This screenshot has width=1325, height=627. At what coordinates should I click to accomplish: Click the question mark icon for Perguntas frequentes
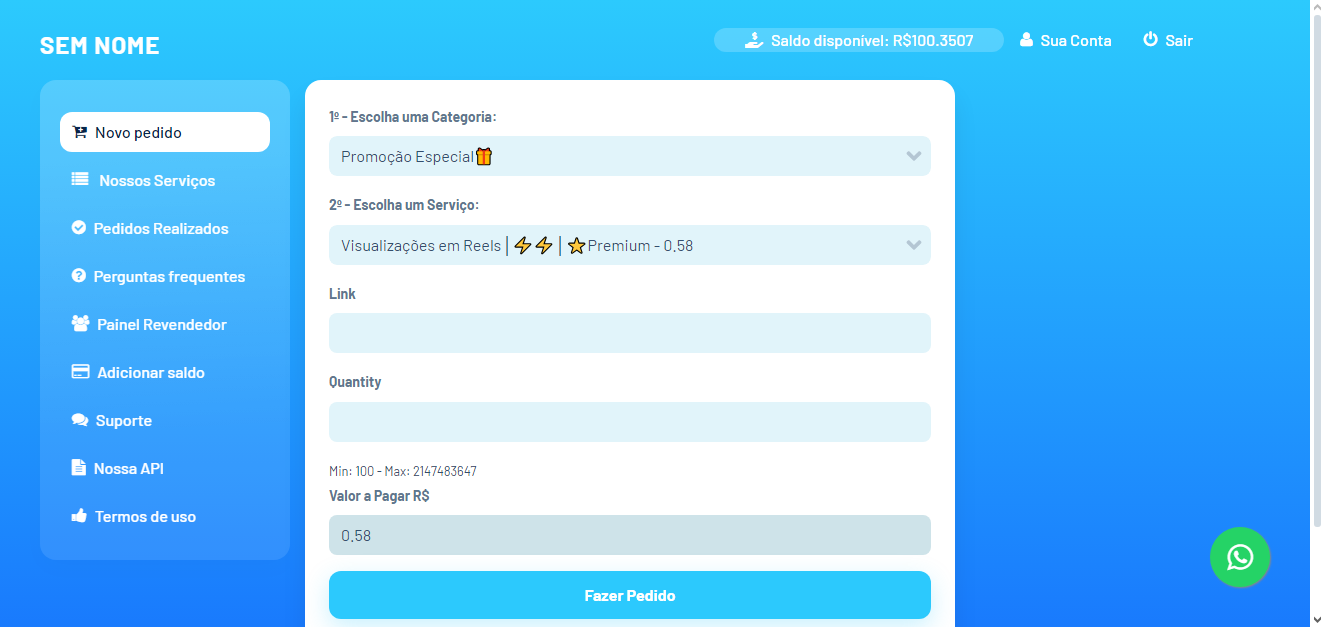click(x=79, y=276)
